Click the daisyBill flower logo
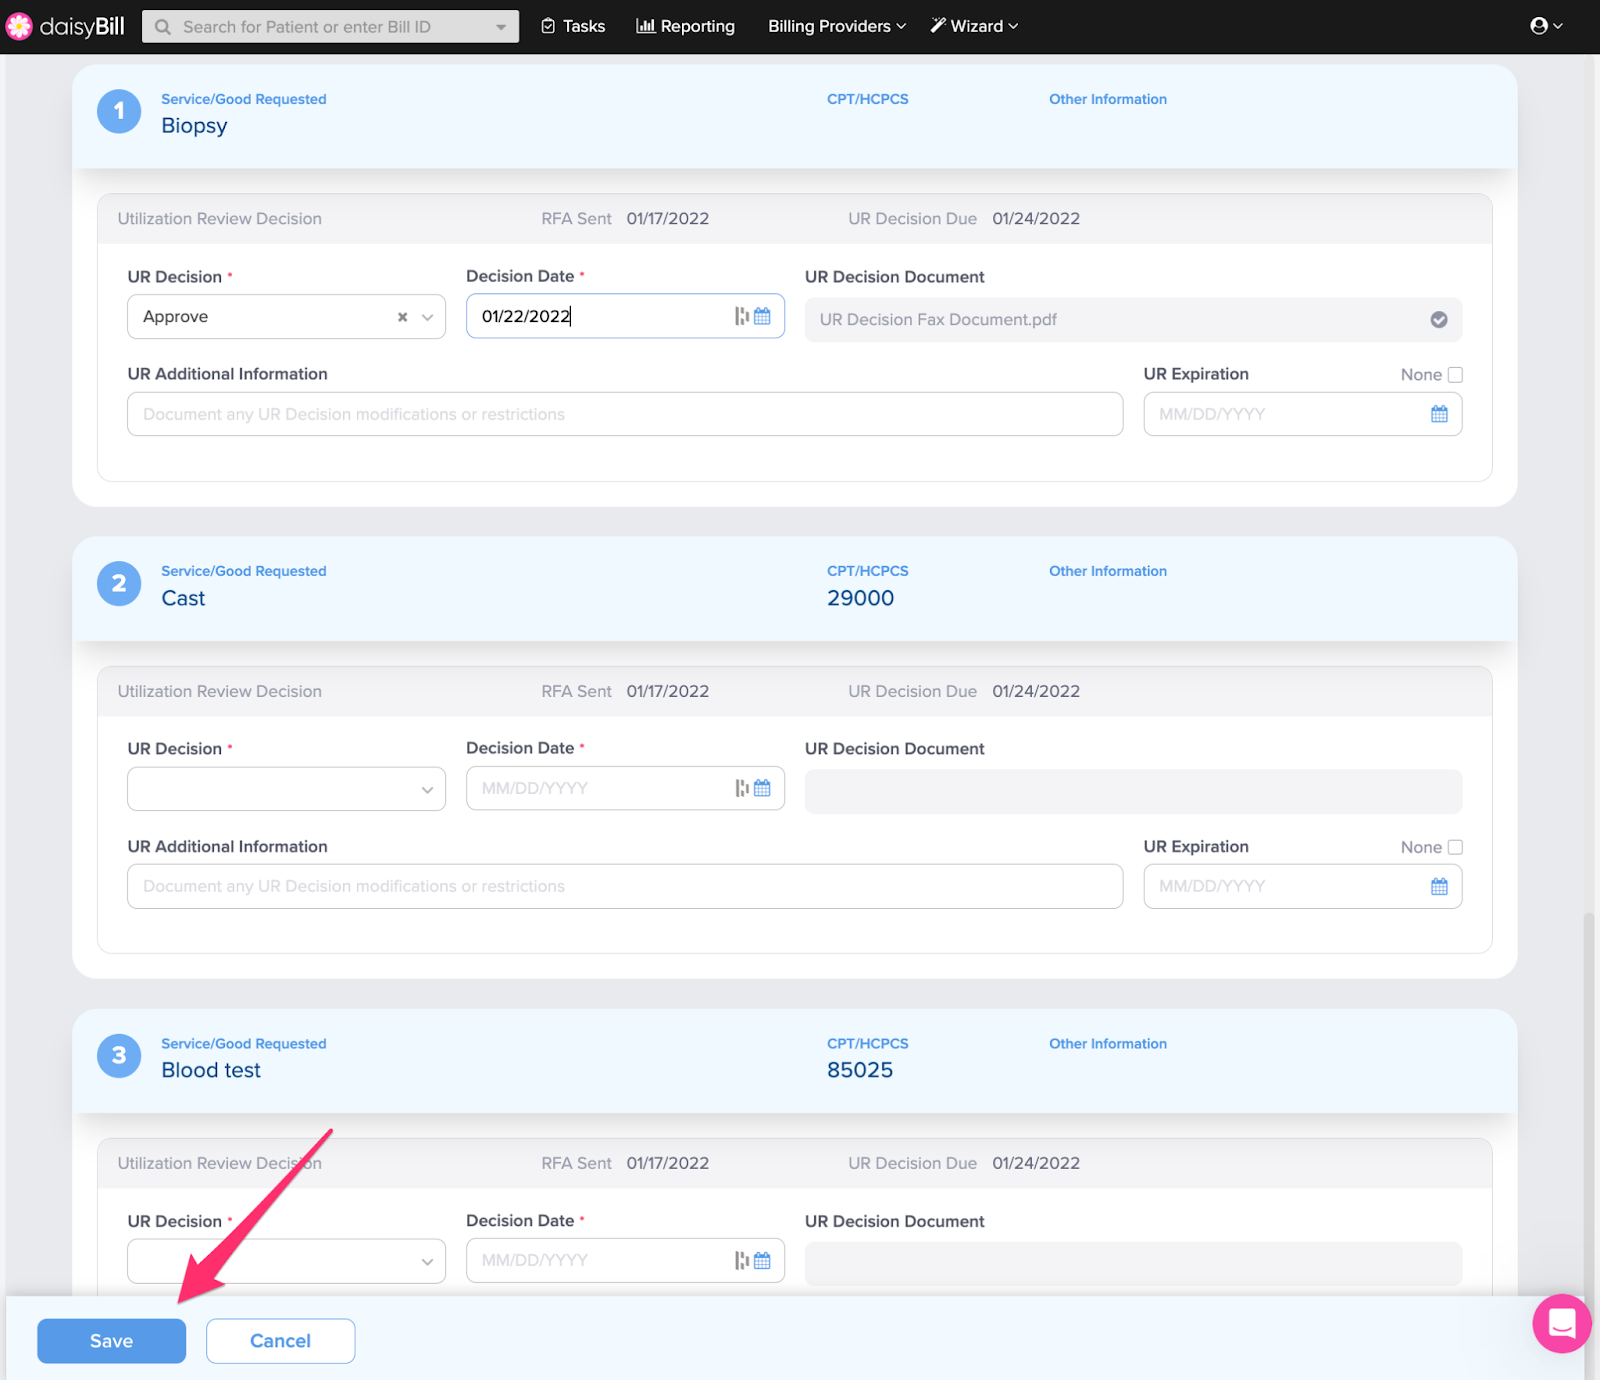Viewport: 1600px width, 1380px height. click(19, 26)
